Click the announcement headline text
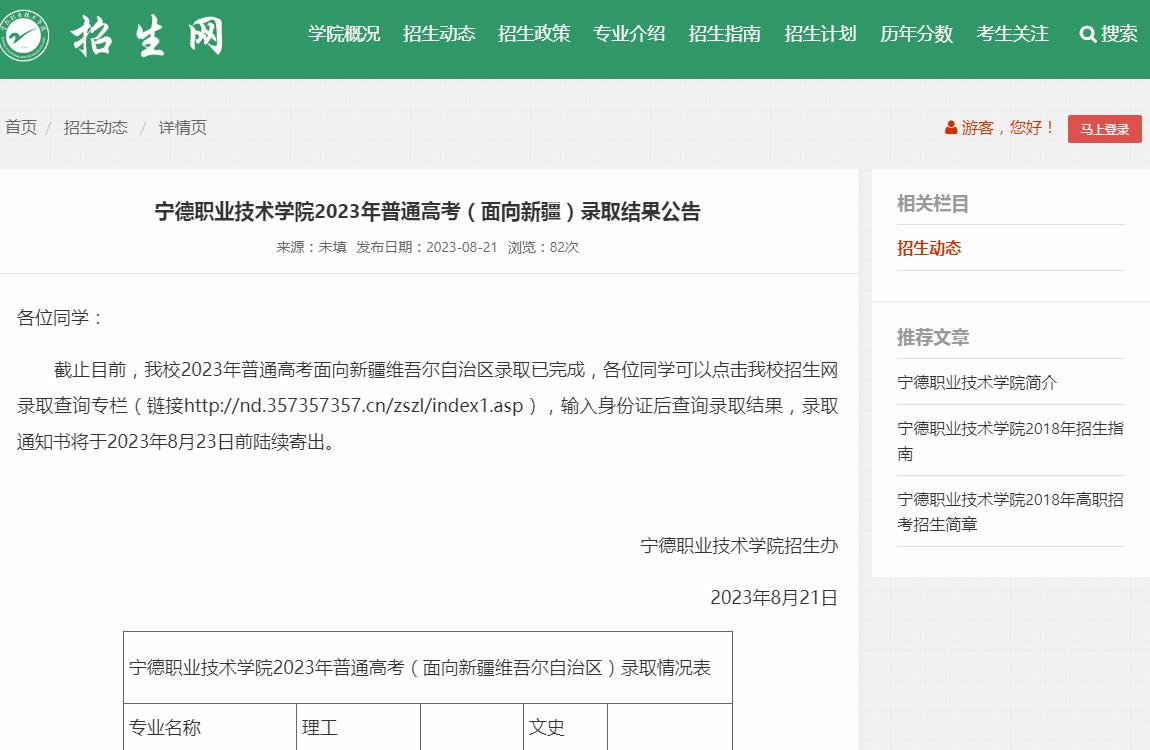 point(428,212)
